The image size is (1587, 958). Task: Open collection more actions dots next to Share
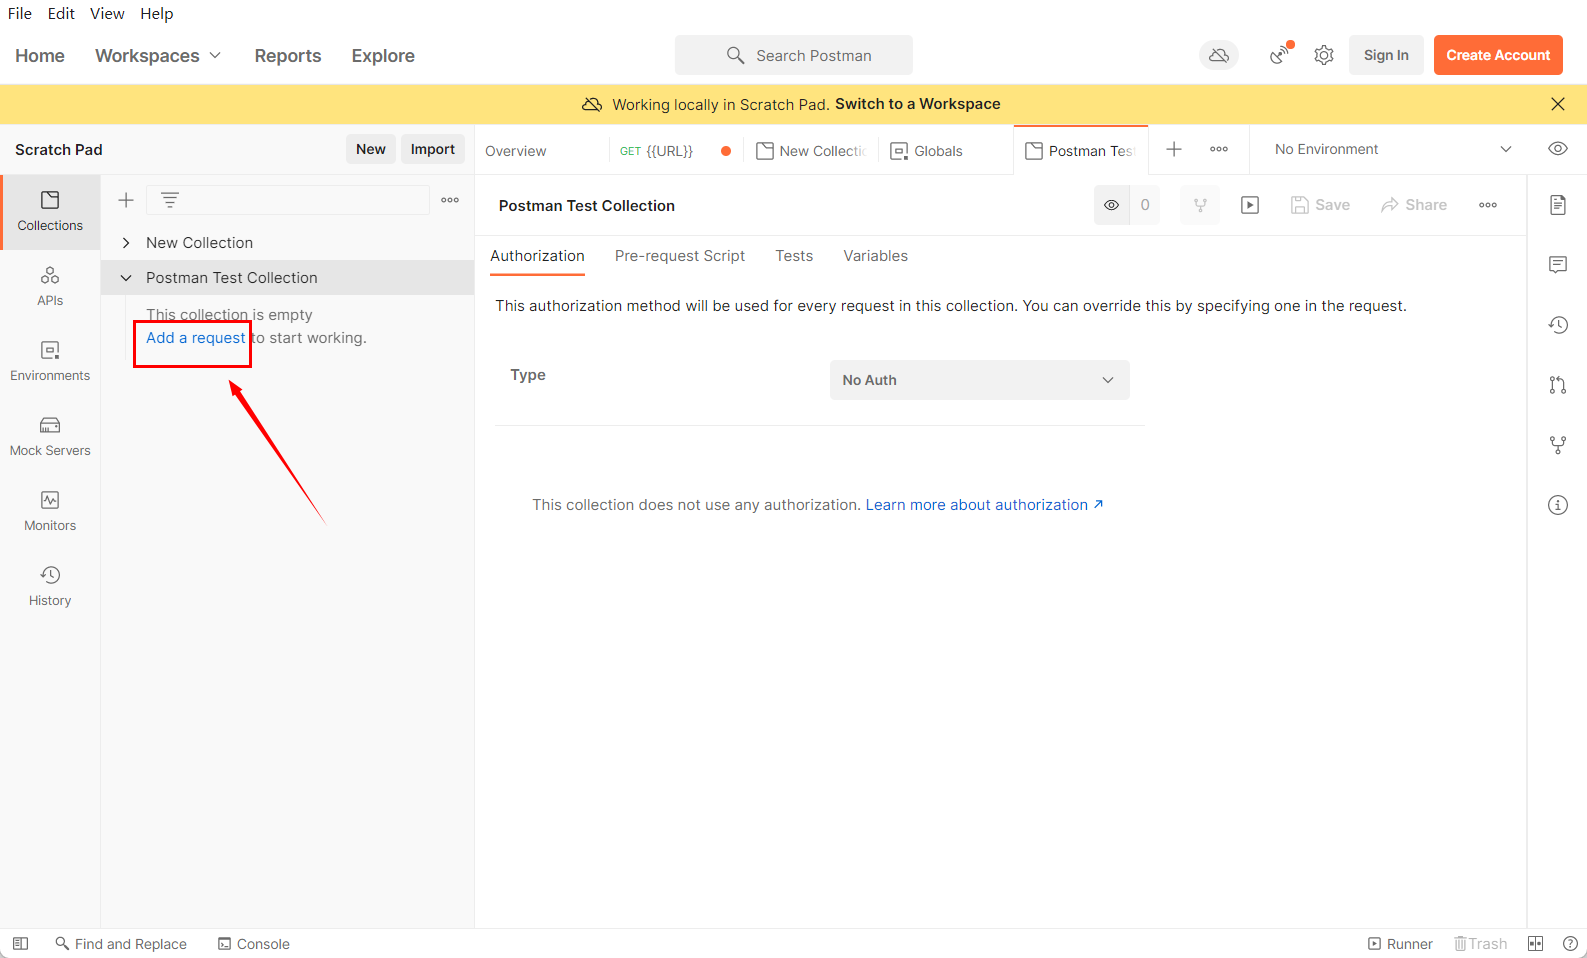pos(1488,205)
